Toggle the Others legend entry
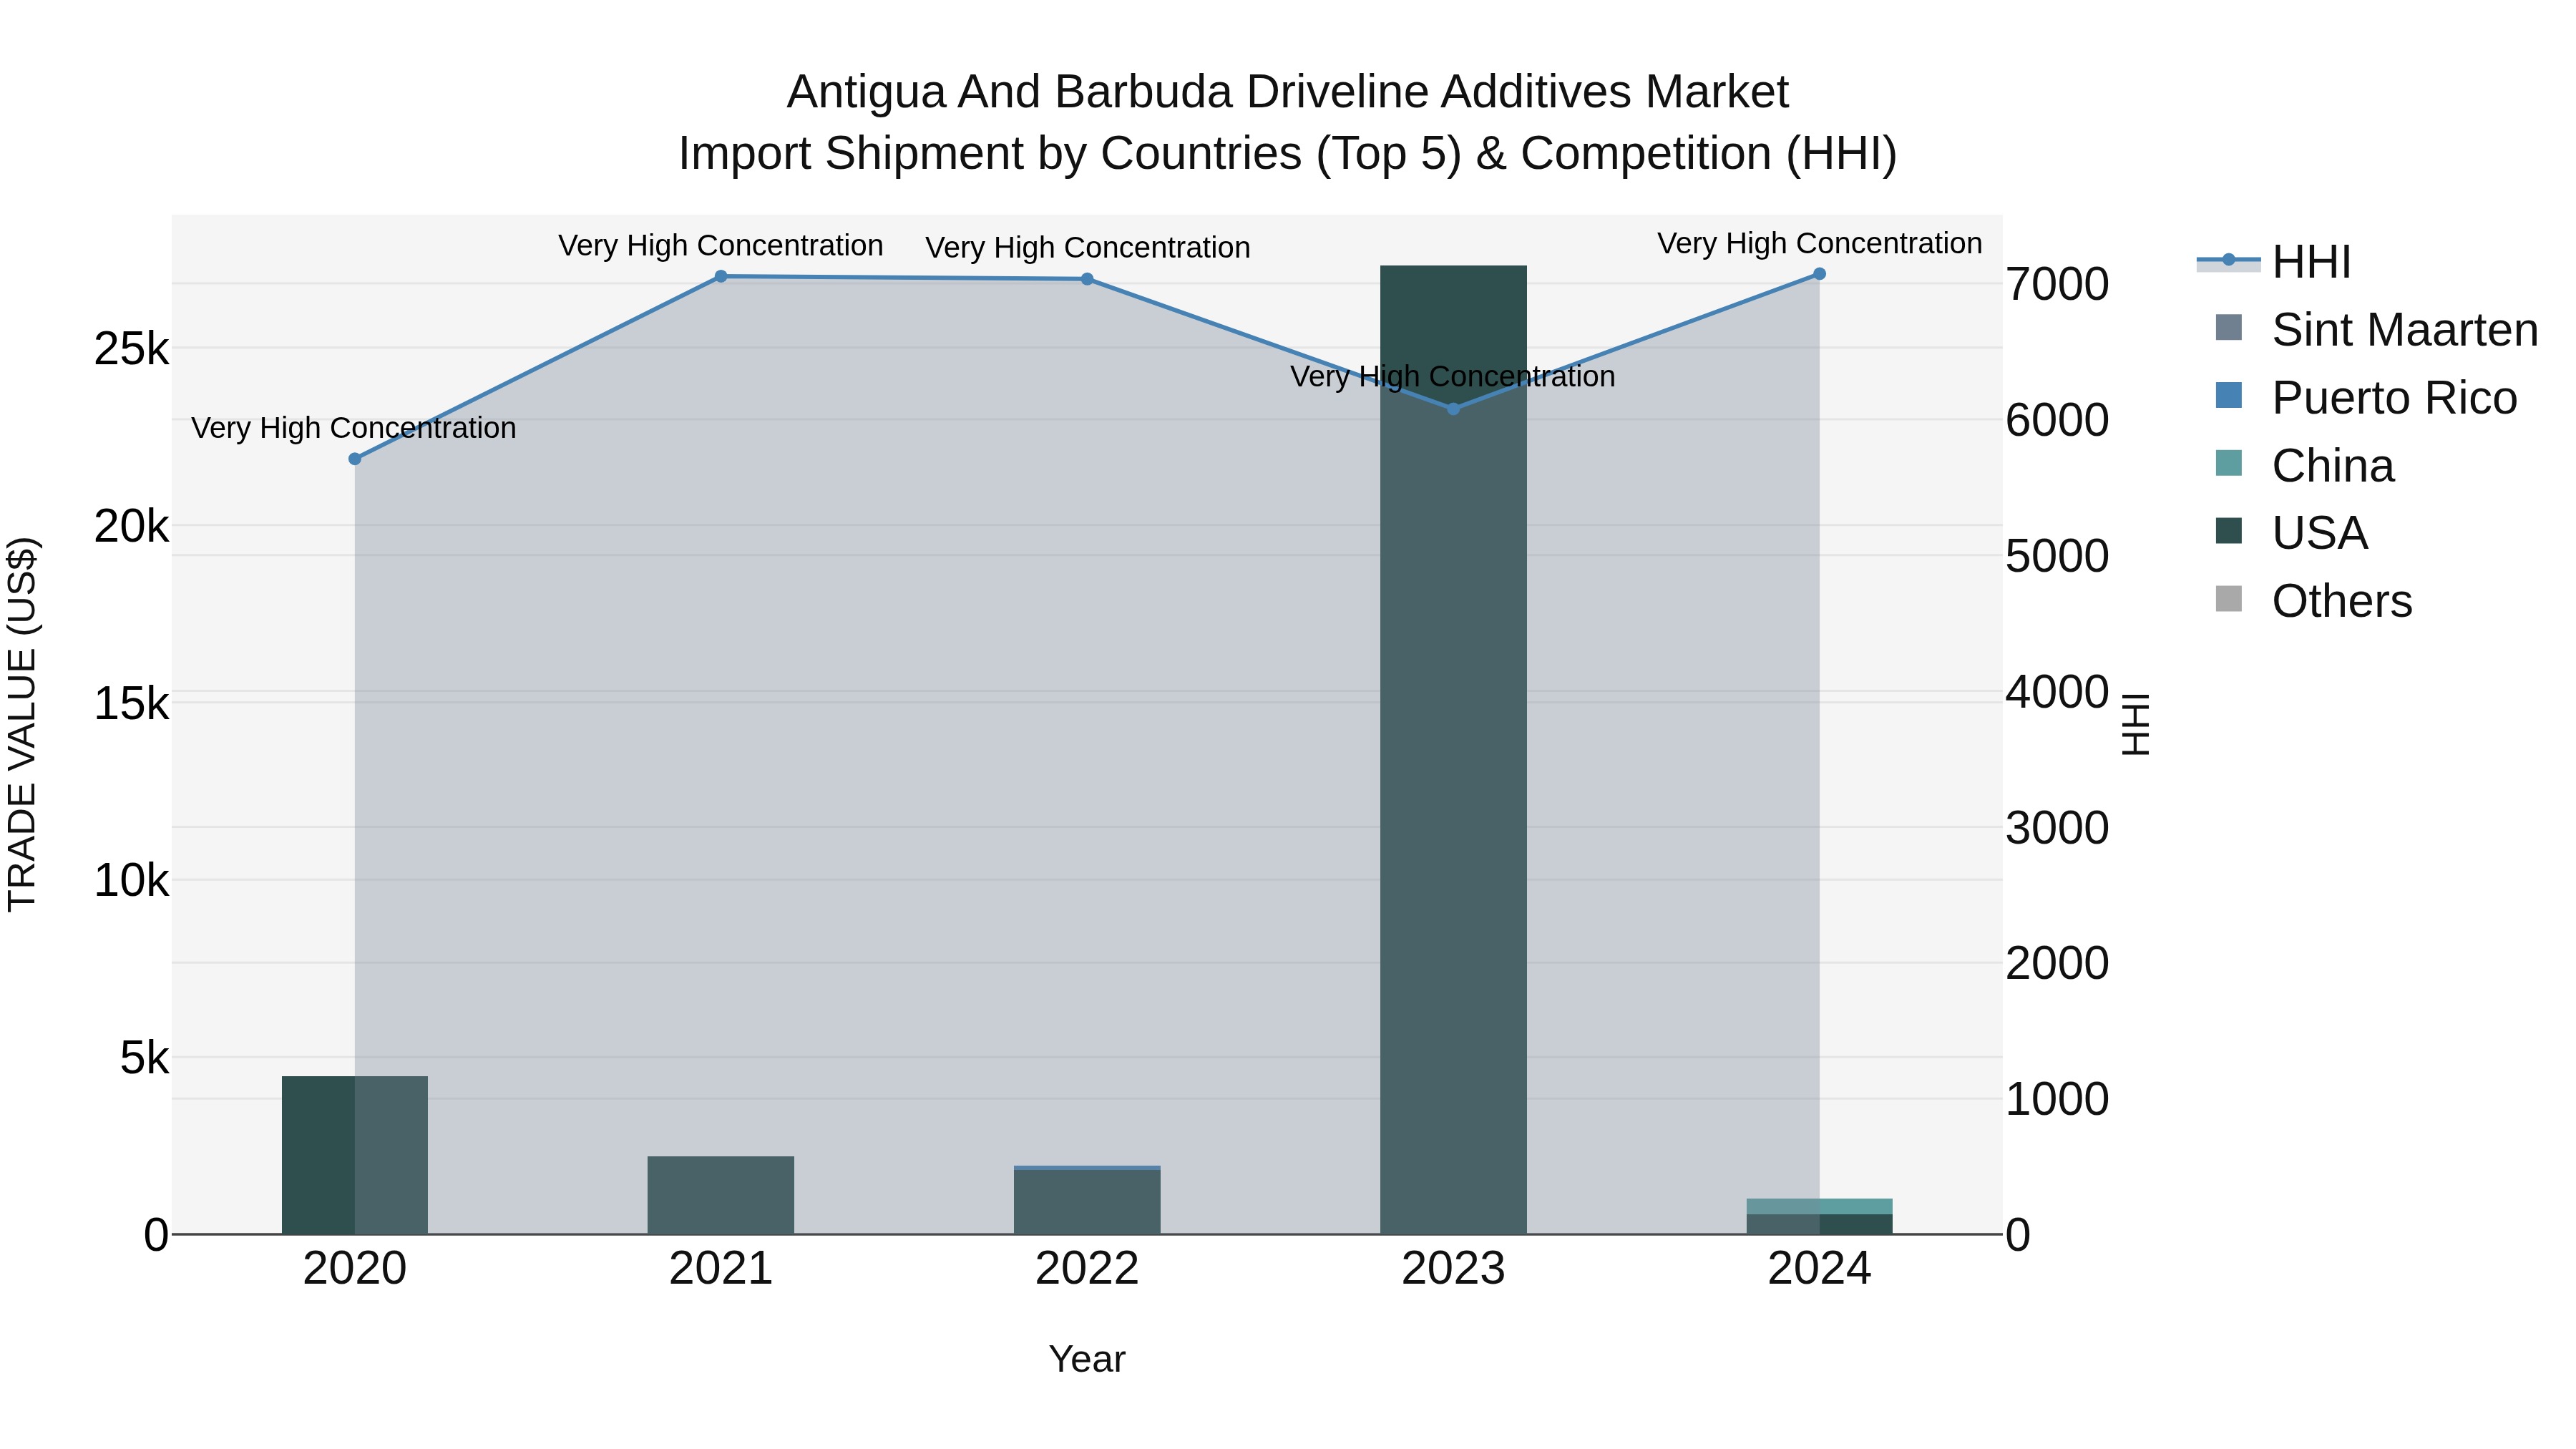Viewport: 2576px width, 1449px height. click(x=2314, y=601)
